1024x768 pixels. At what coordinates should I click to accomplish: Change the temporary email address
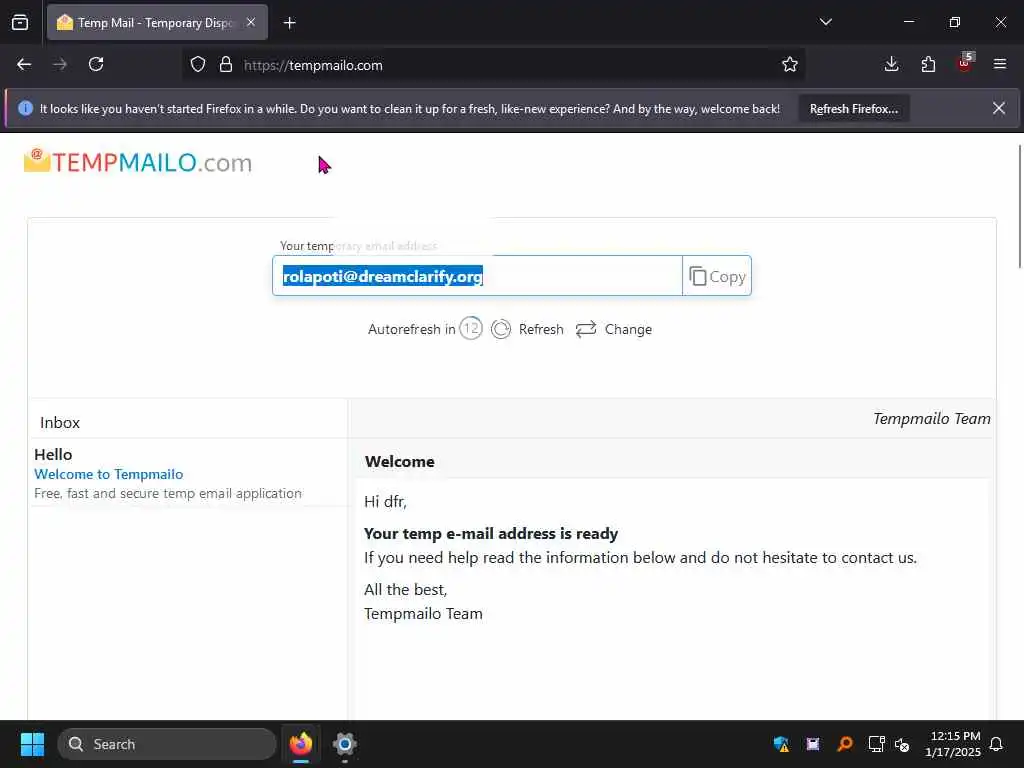click(x=614, y=329)
